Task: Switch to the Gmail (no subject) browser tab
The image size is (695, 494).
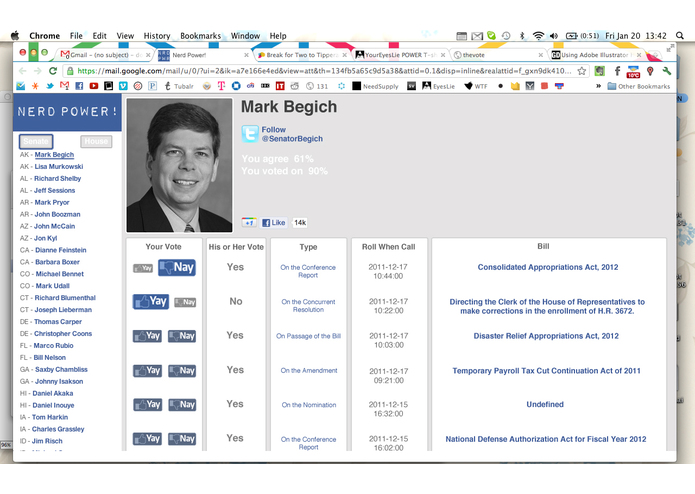Action: tap(105, 55)
